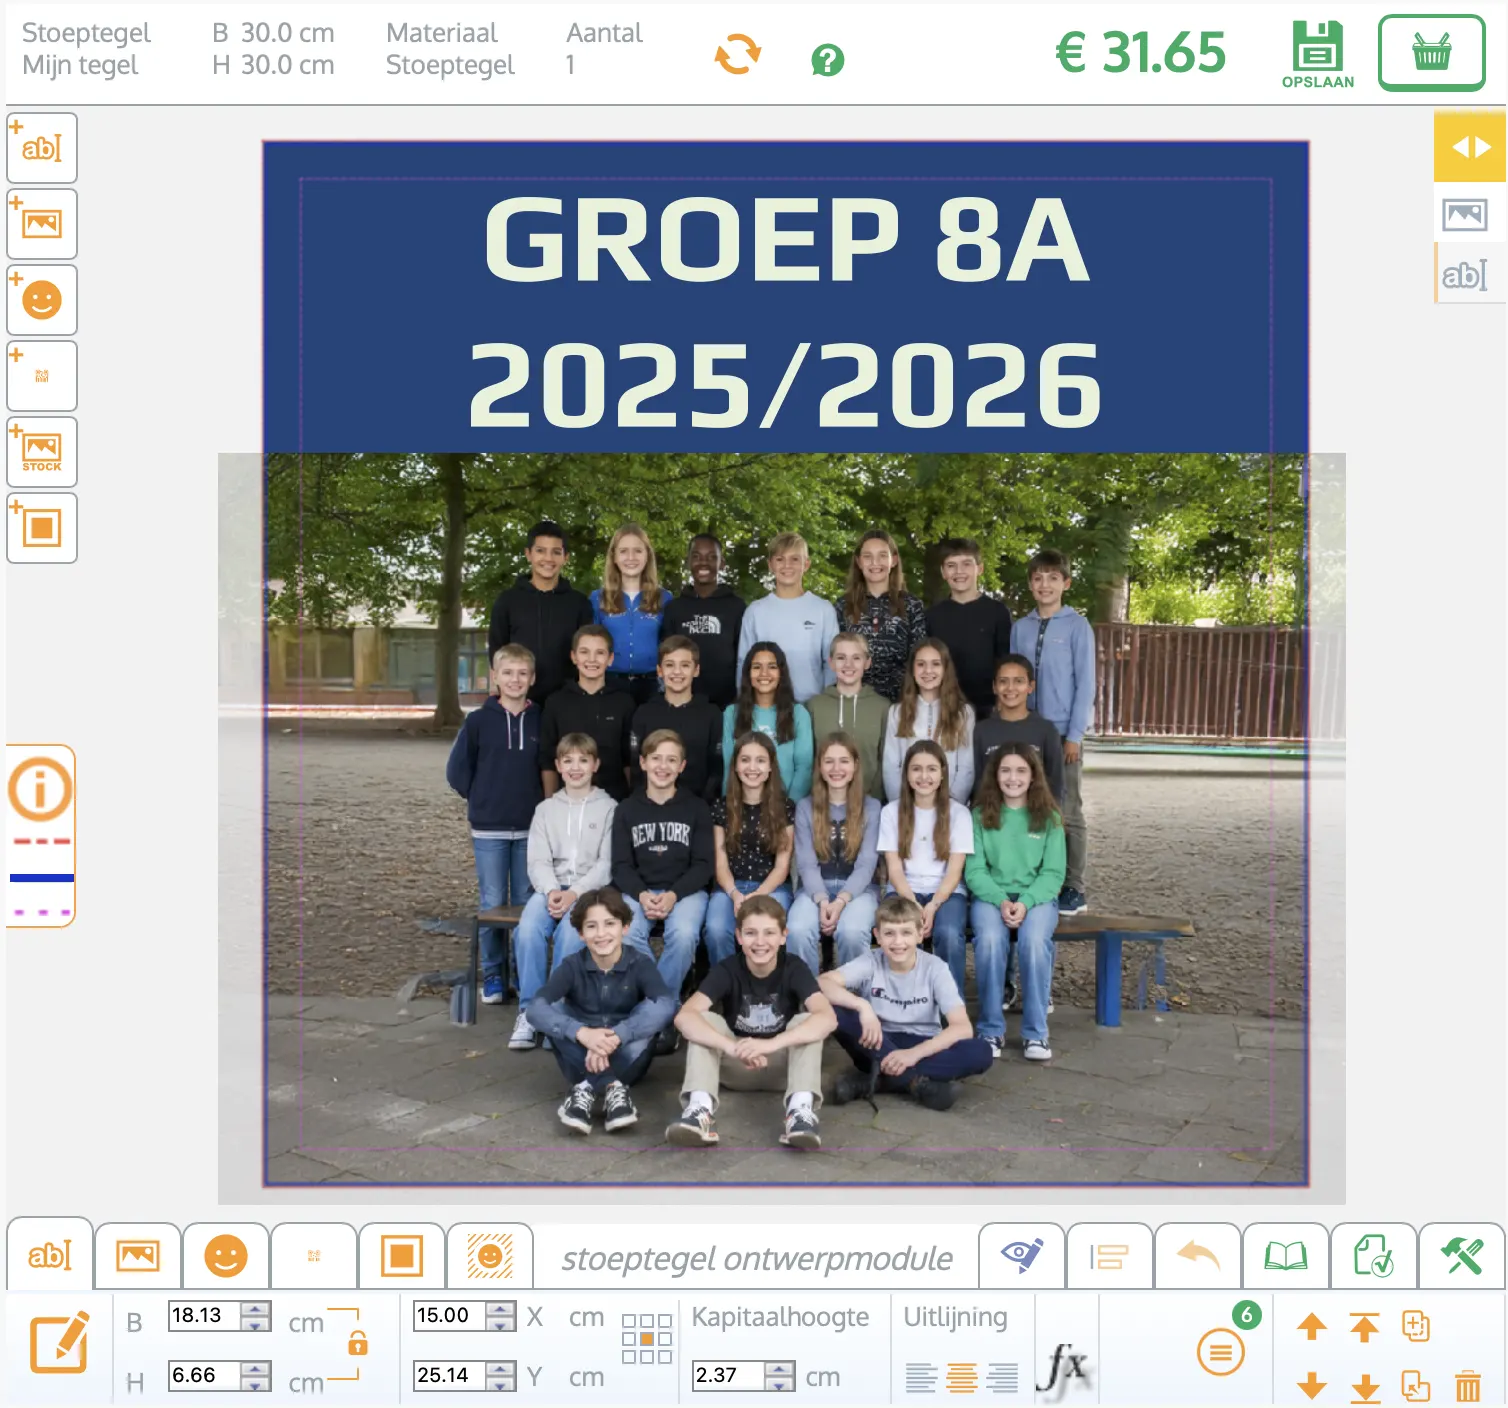Click the price € 31.65

[1140, 52]
